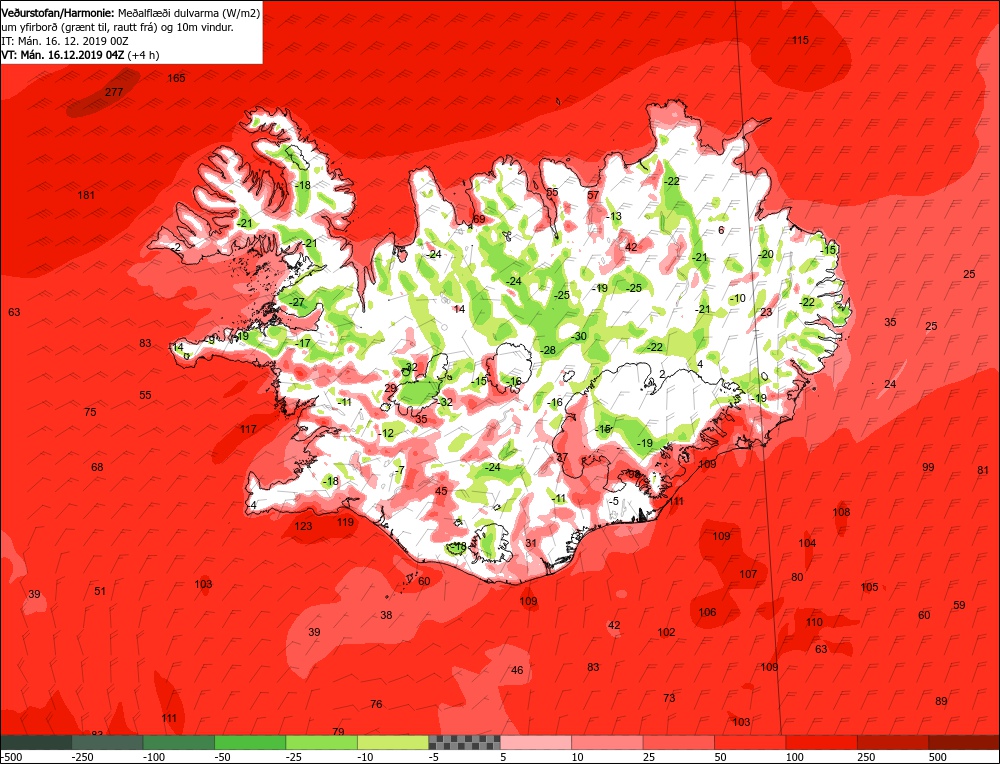Click the value 31 near the south coast

click(531, 543)
